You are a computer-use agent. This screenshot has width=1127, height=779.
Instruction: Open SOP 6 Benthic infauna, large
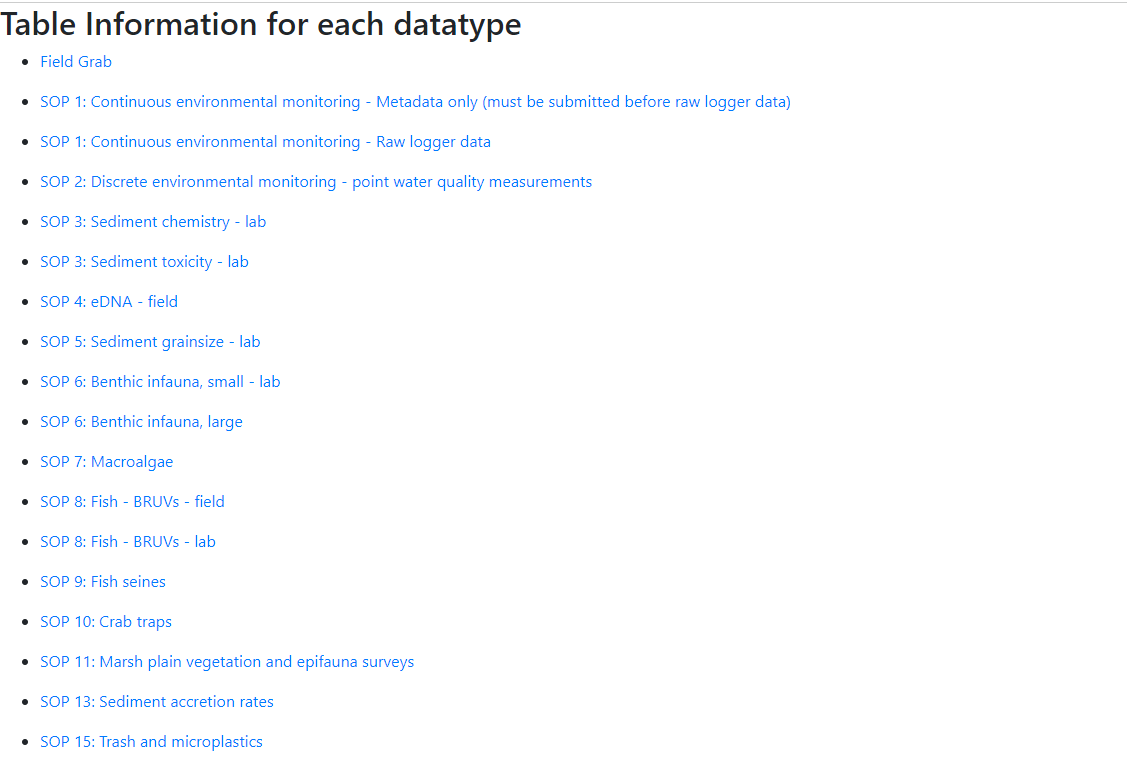point(141,422)
